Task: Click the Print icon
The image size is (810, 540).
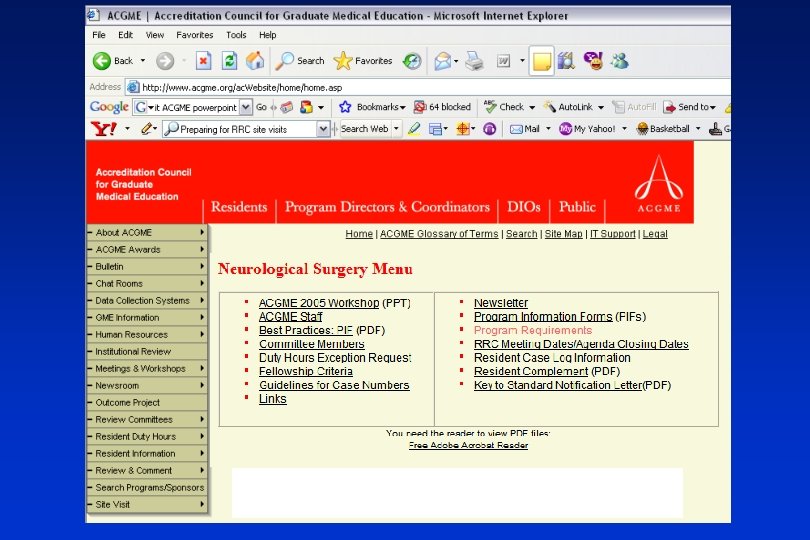Action: (x=474, y=61)
